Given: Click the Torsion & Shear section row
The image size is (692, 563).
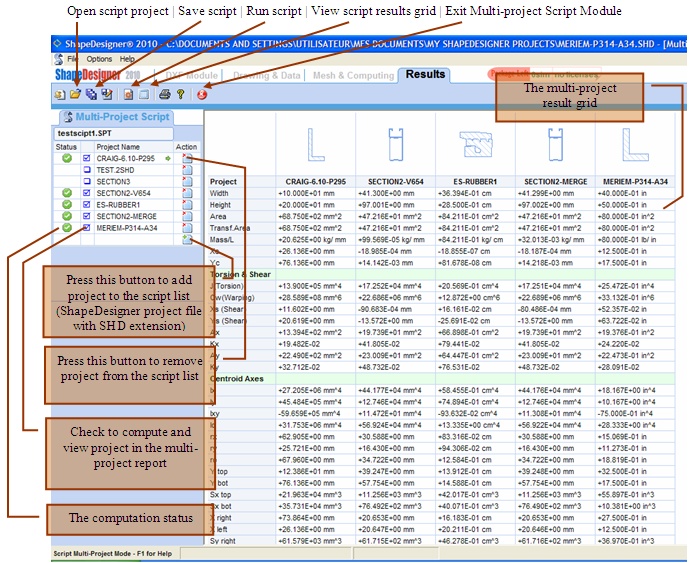Looking at the screenshot, I should point(441,274).
